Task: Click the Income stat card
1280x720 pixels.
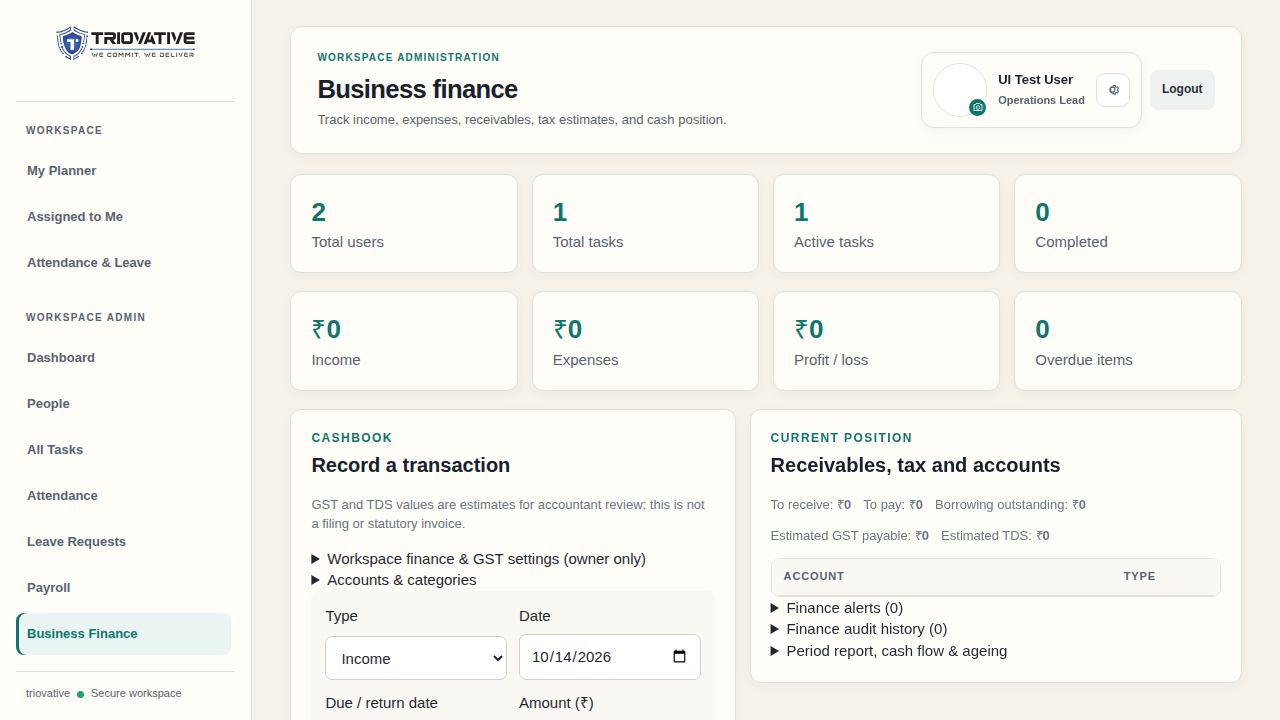Action: (404, 341)
